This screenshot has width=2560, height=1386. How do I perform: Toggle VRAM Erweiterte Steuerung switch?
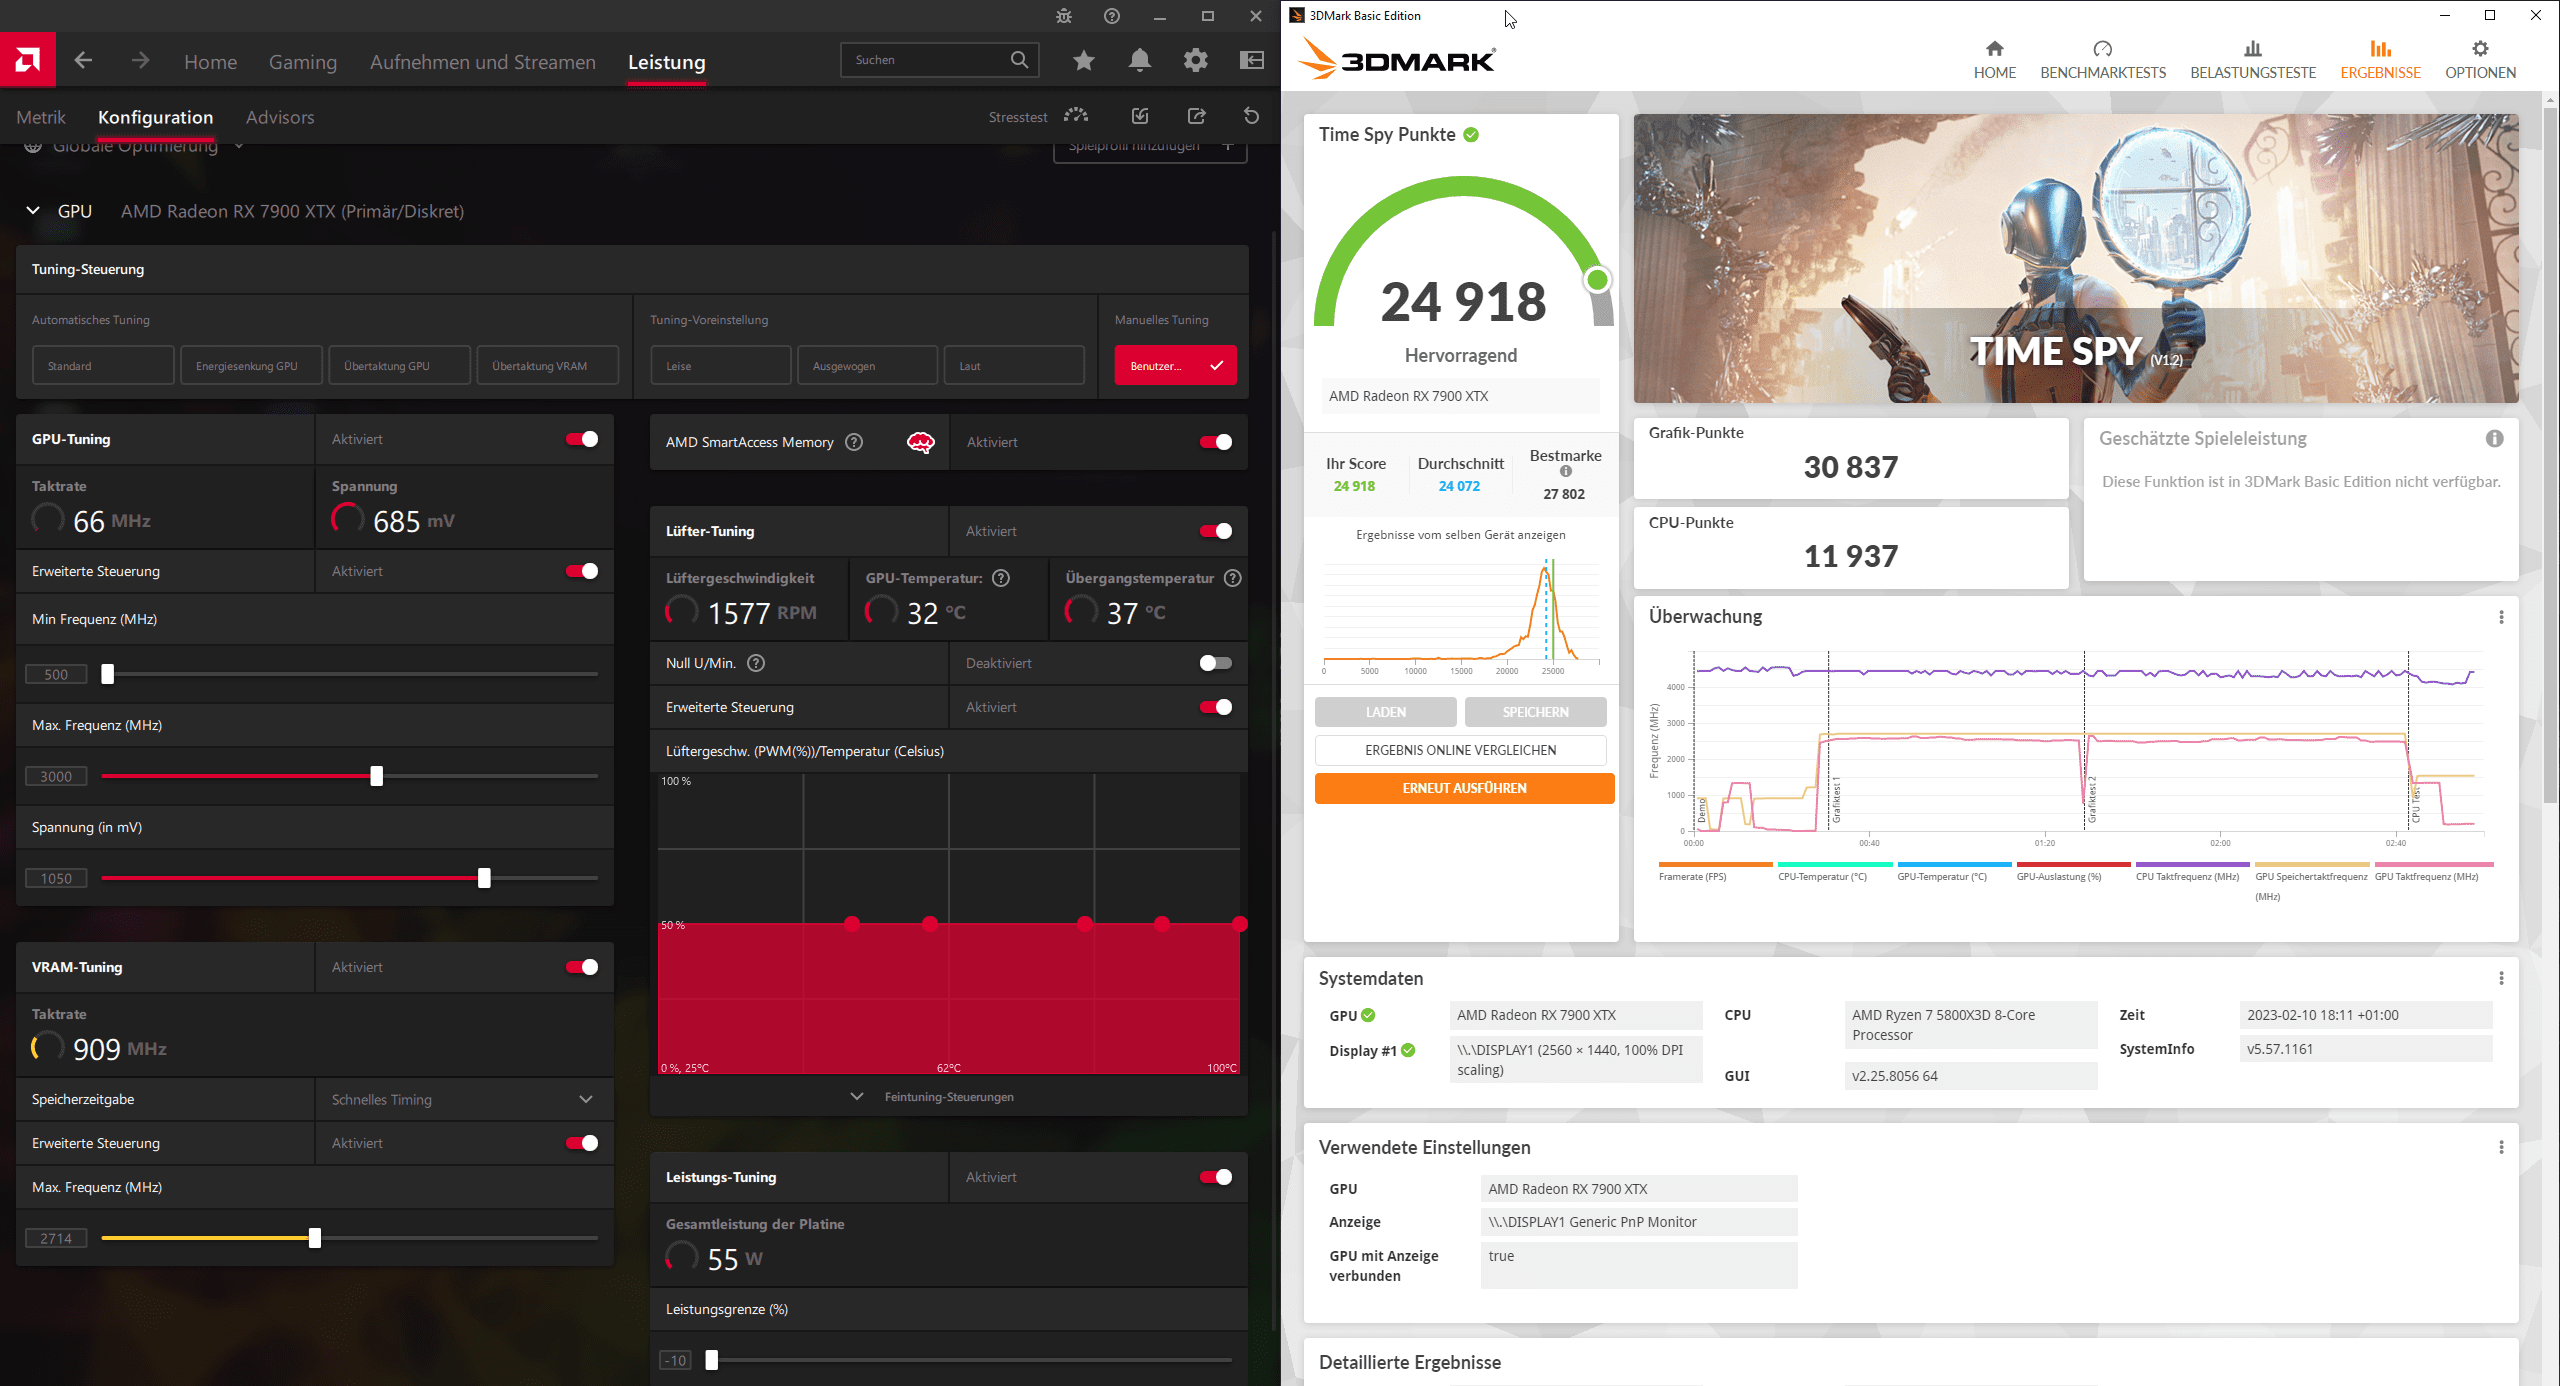pos(582,1143)
